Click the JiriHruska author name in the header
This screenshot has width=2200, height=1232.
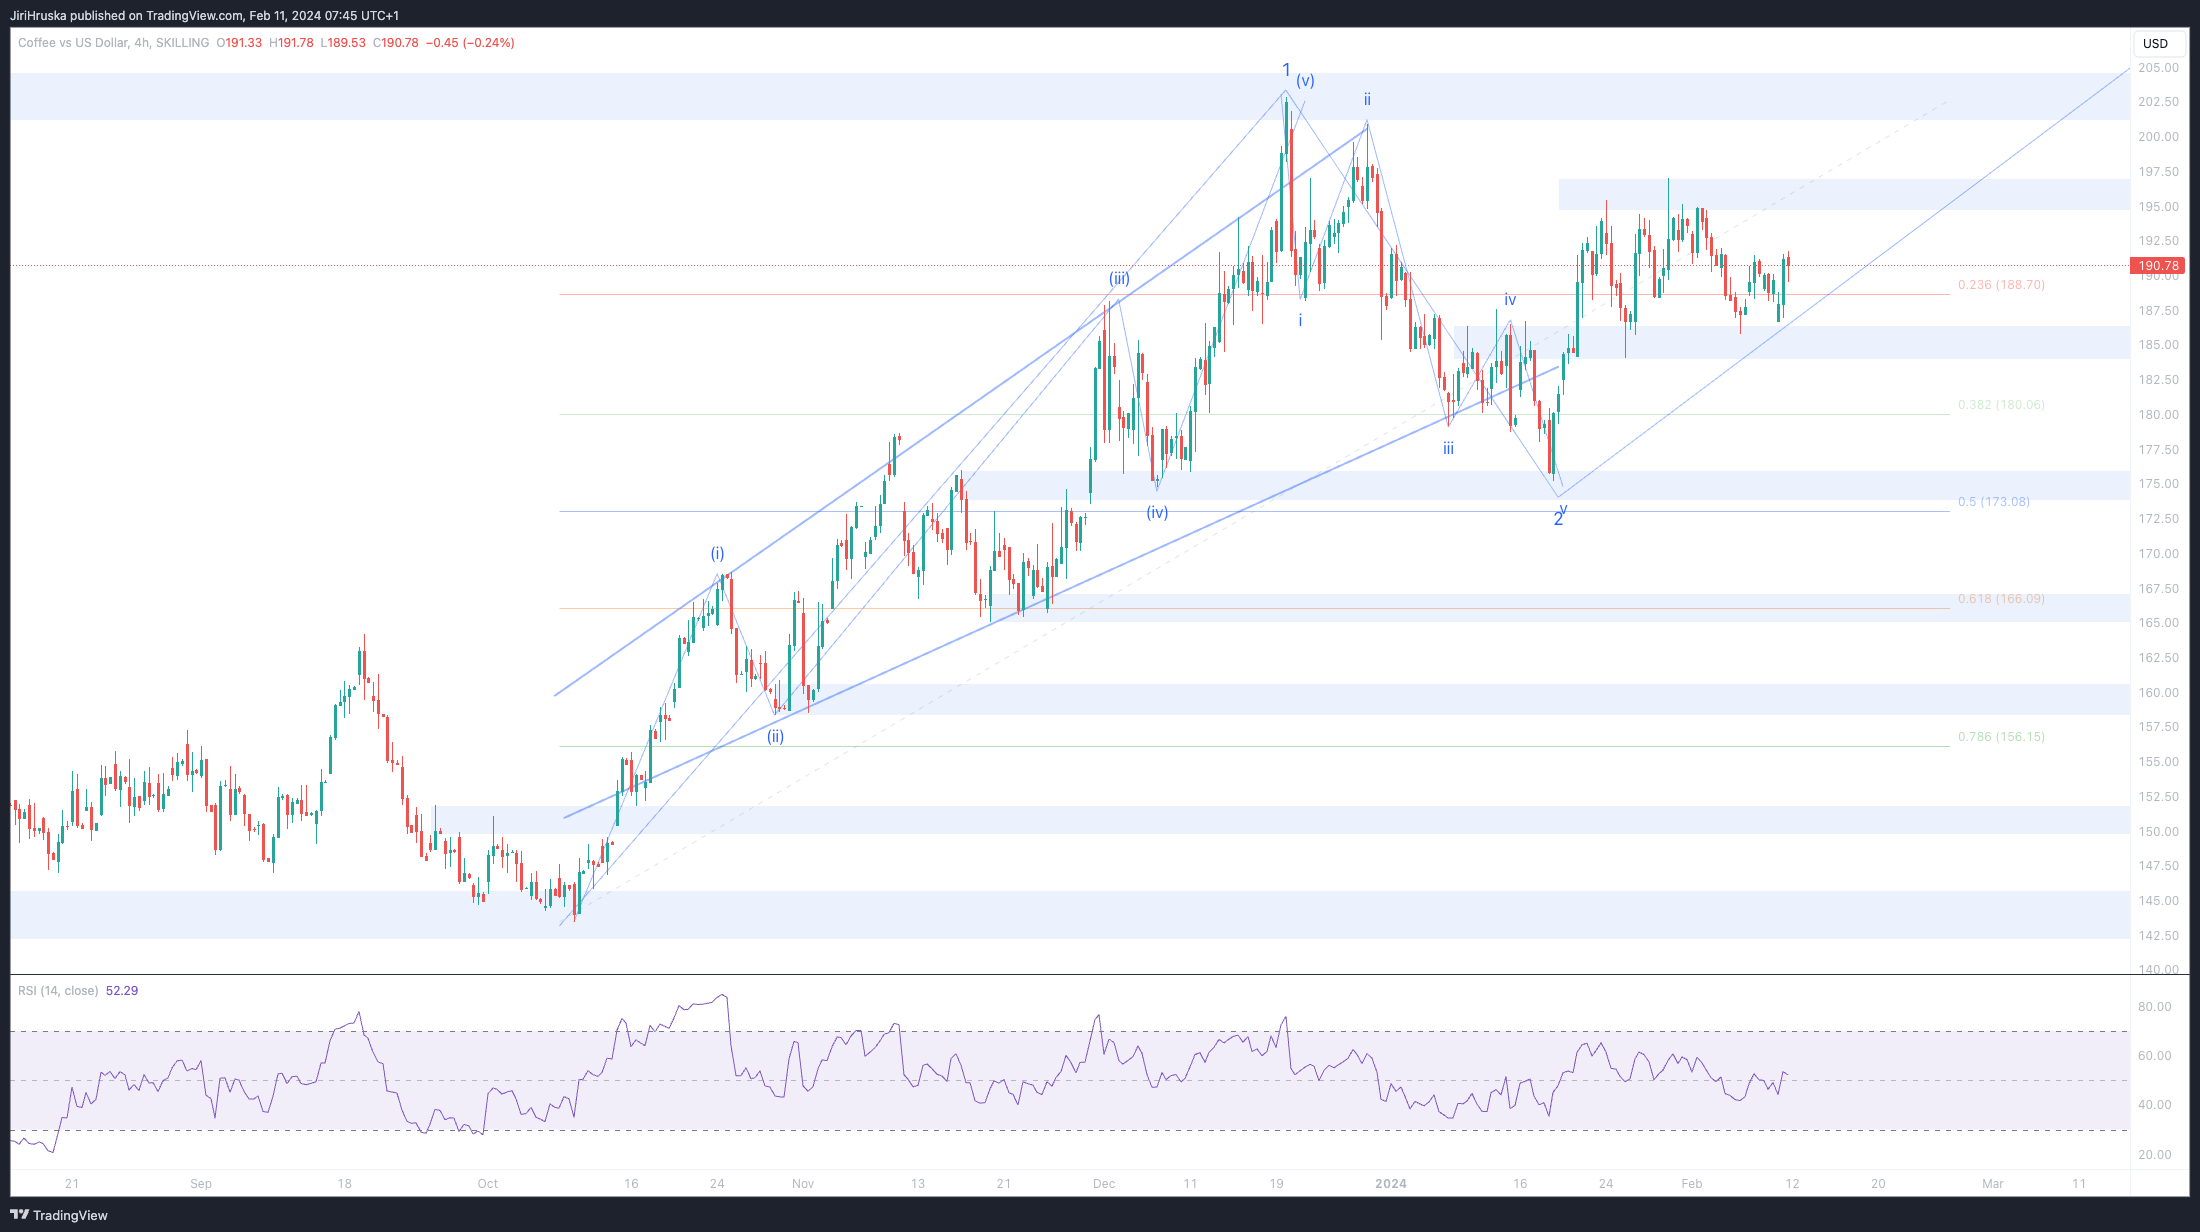pos(38,15)
